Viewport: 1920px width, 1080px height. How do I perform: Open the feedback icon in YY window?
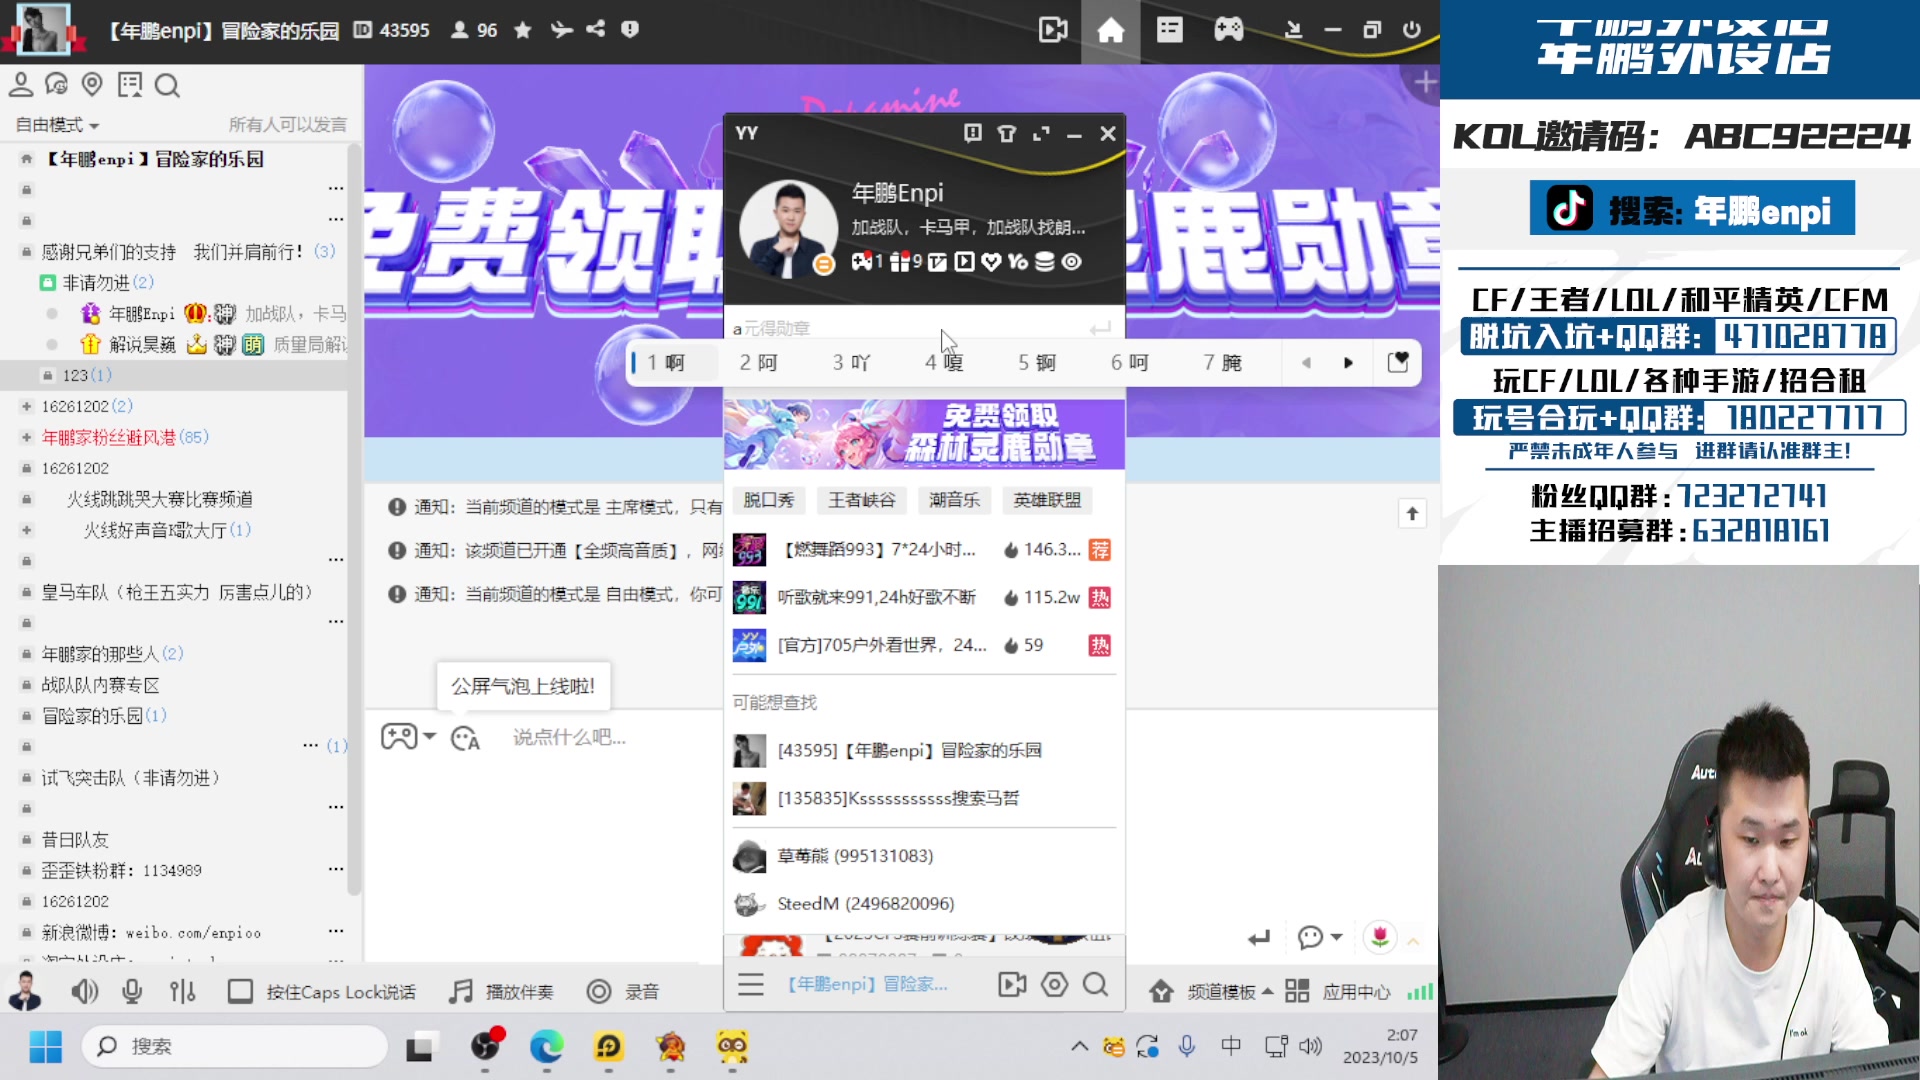tap(972, 133)
